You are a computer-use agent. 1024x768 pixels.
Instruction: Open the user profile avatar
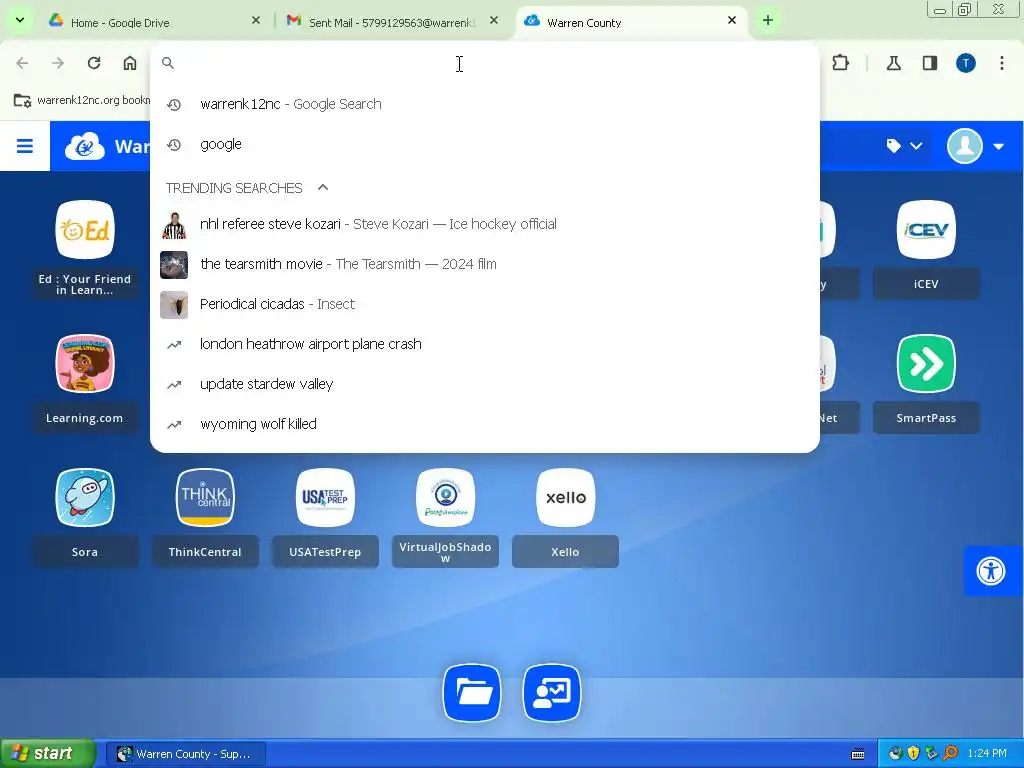pos(965,146)
